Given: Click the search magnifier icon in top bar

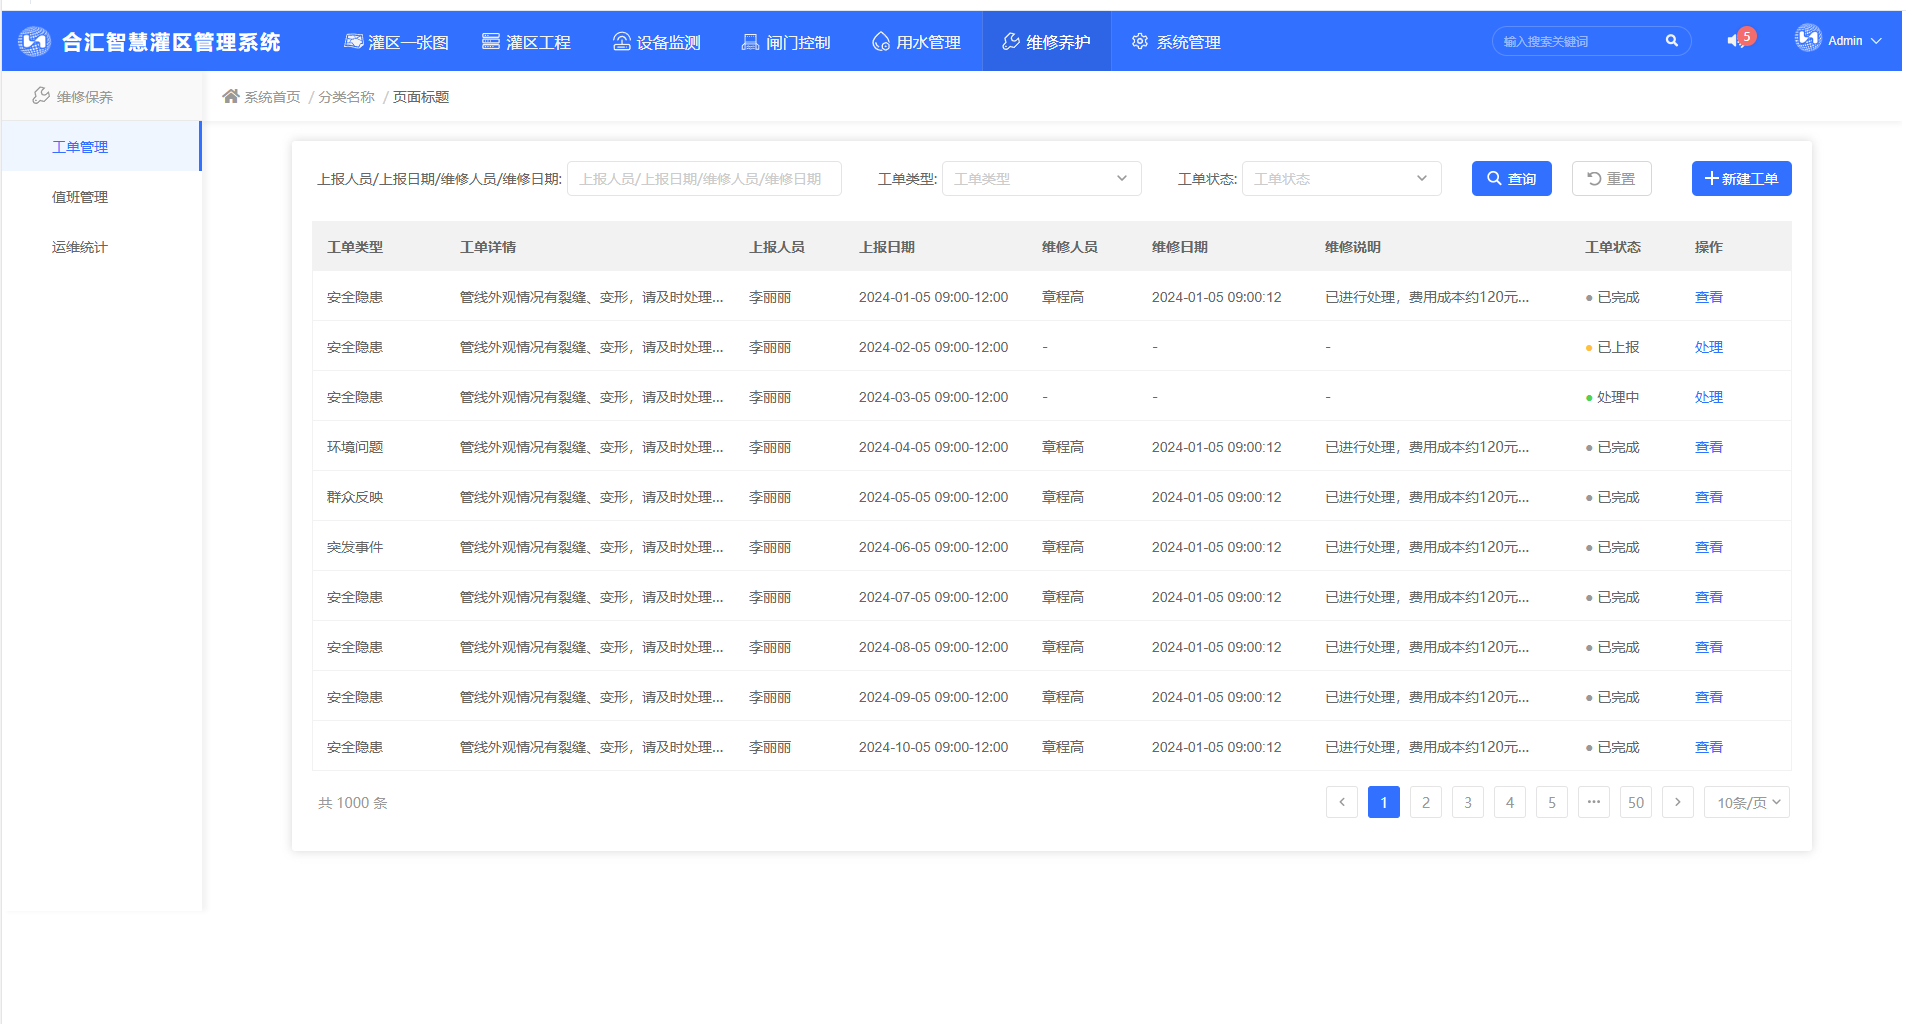Looking at the screenshot, I should point(1671,41).
